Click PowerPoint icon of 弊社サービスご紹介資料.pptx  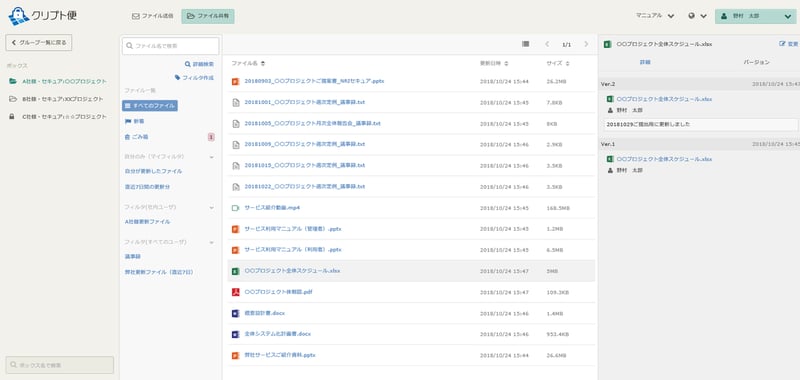236,356
